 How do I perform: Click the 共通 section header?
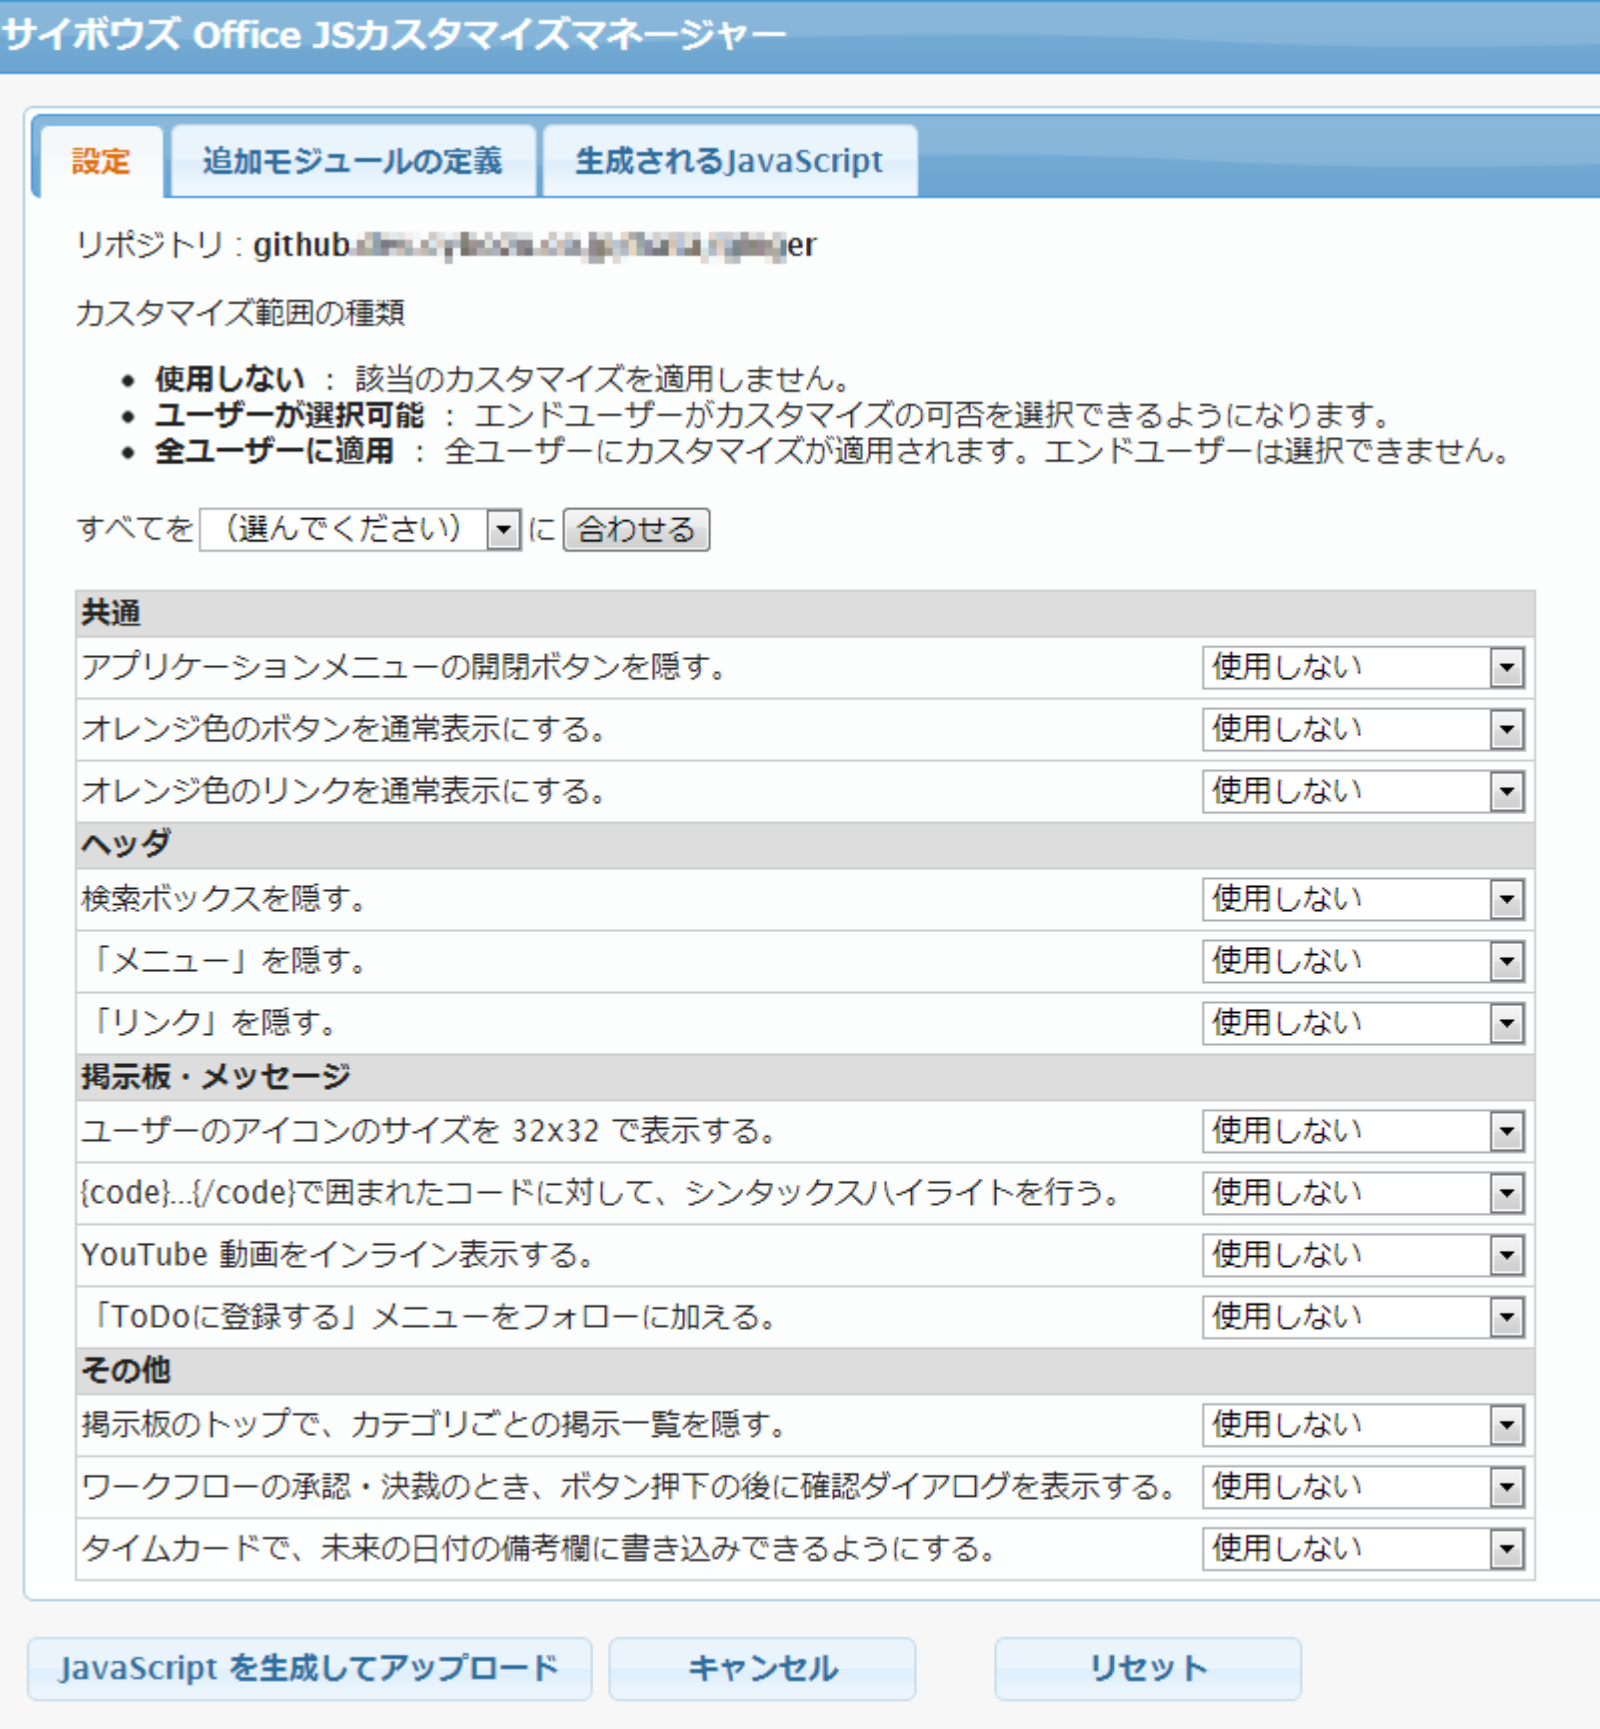pyautogui.click(x=805, y=613)
